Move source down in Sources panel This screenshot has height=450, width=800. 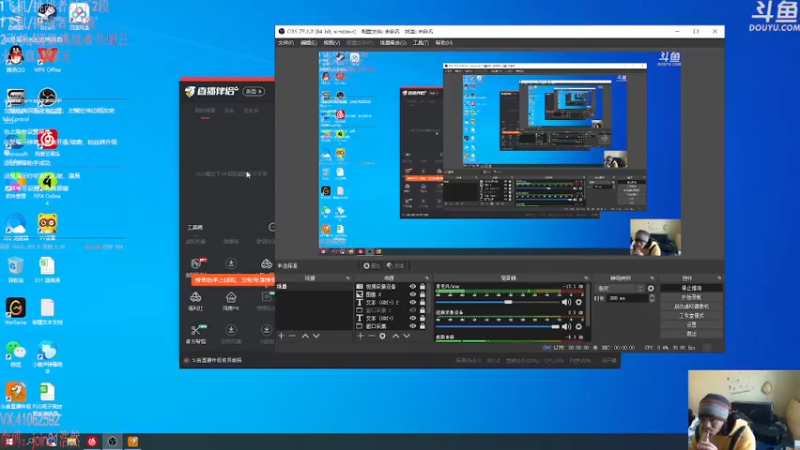(x=407, y=336)
